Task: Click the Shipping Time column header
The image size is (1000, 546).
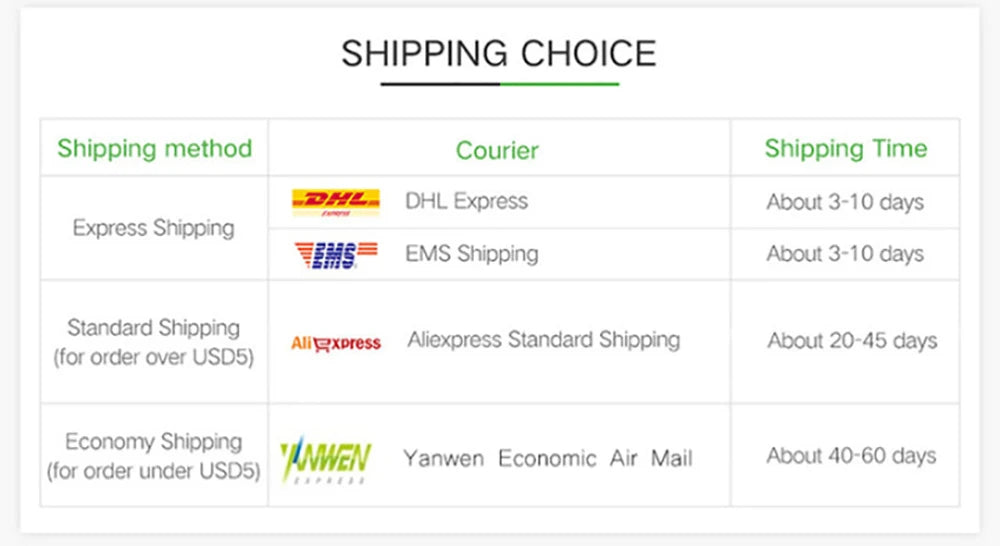Action: coord(845,149)
